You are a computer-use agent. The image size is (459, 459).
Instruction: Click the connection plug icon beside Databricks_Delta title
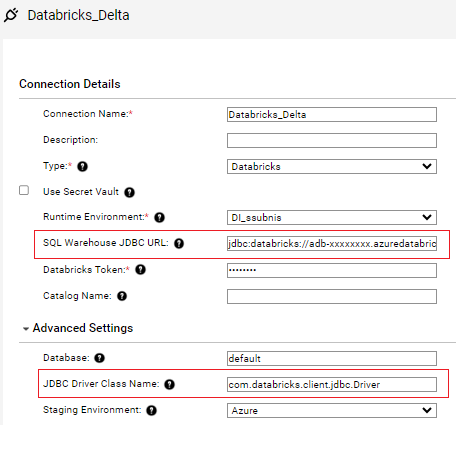pos(11,15)
